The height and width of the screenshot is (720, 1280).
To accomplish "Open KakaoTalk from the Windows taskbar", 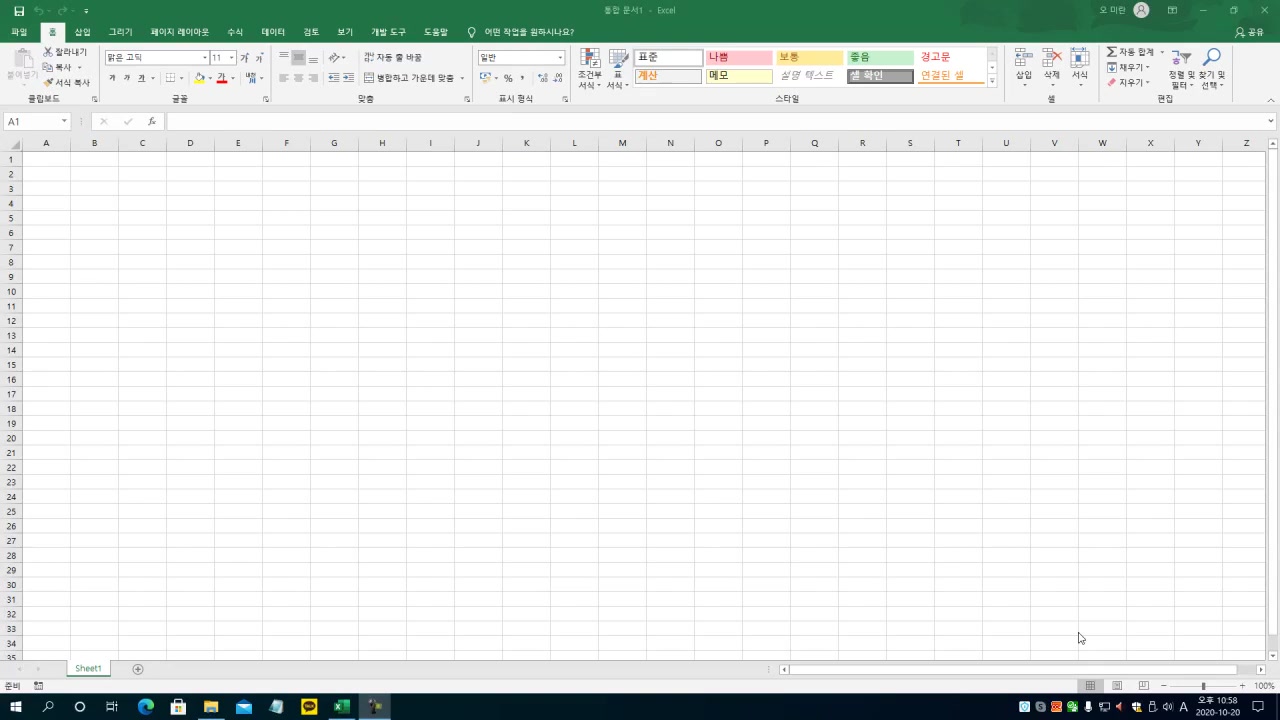I will tap(309, 707).
